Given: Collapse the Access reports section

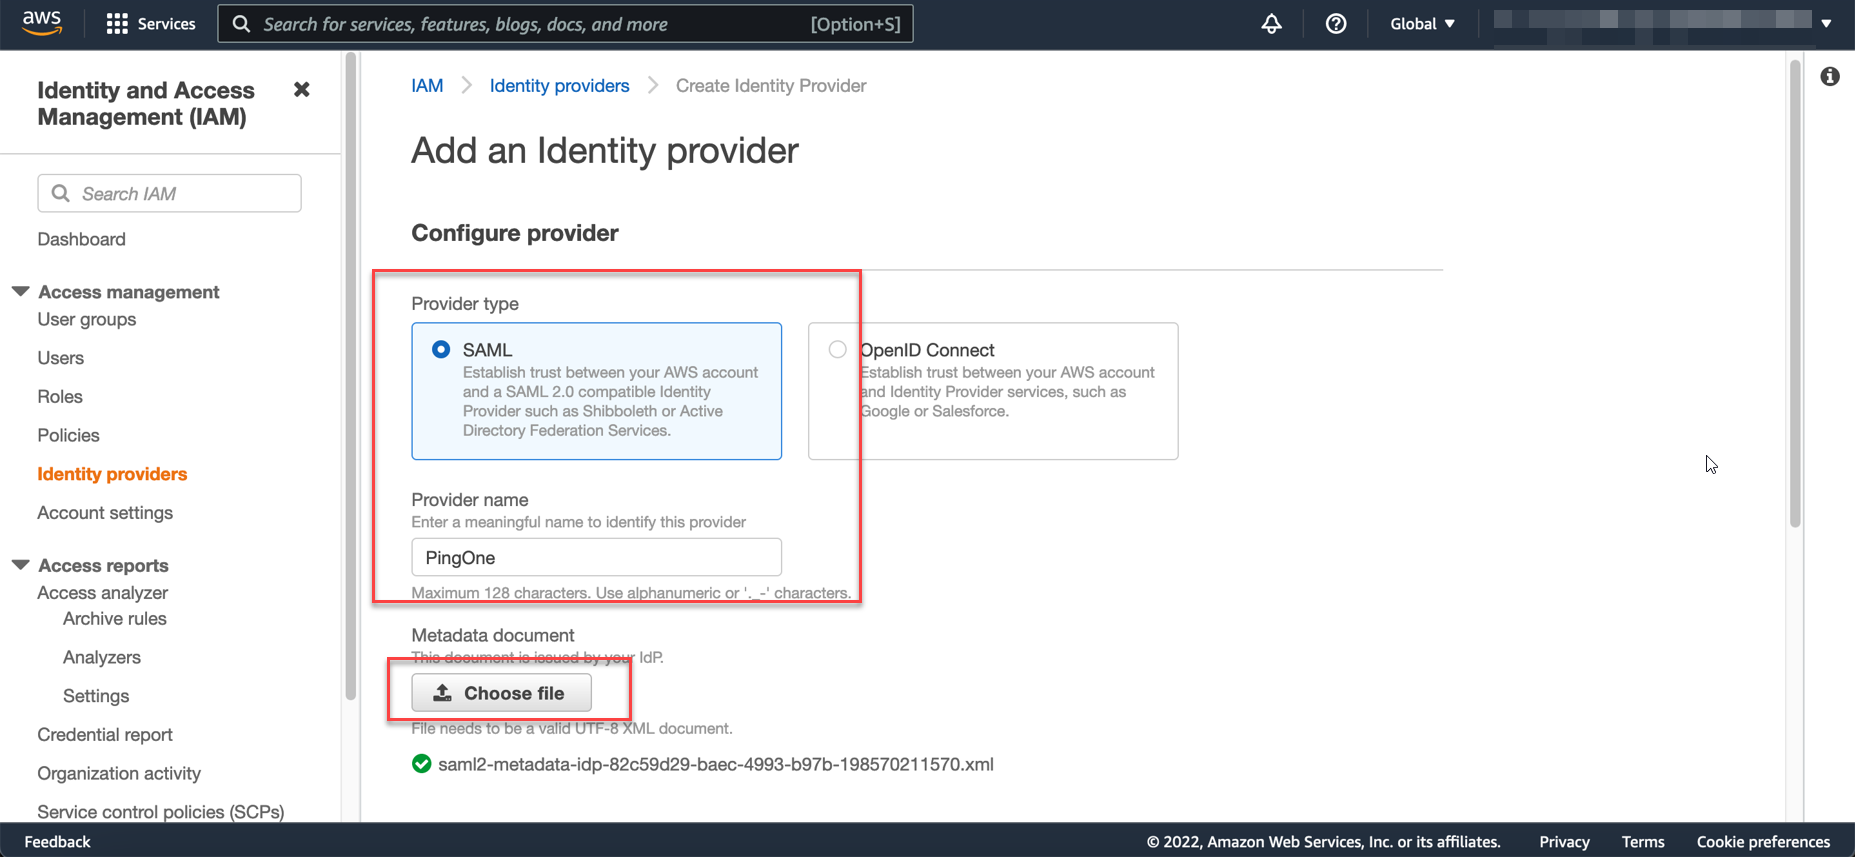Looking at the screenshot, I should (x=20, y=565).
